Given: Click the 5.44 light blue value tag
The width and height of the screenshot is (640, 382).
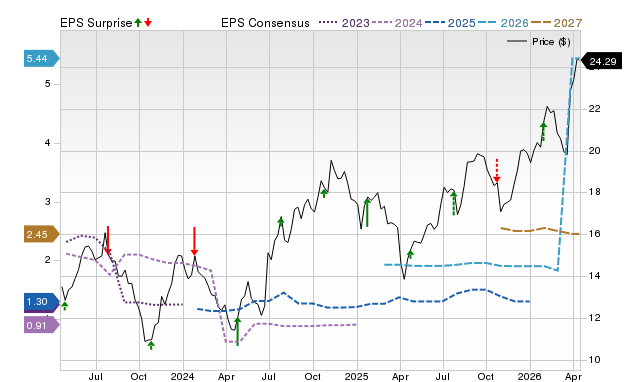Looking at the screenshot, I should click(x=42, y=59).
